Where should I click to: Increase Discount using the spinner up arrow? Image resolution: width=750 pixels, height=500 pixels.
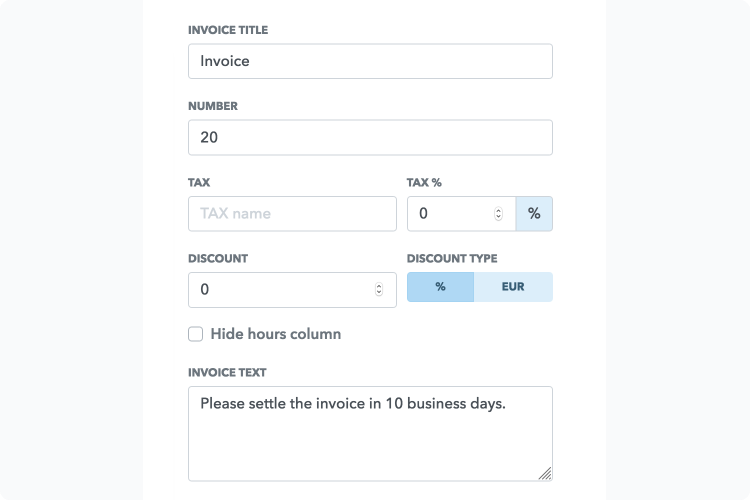coord(379,286)
